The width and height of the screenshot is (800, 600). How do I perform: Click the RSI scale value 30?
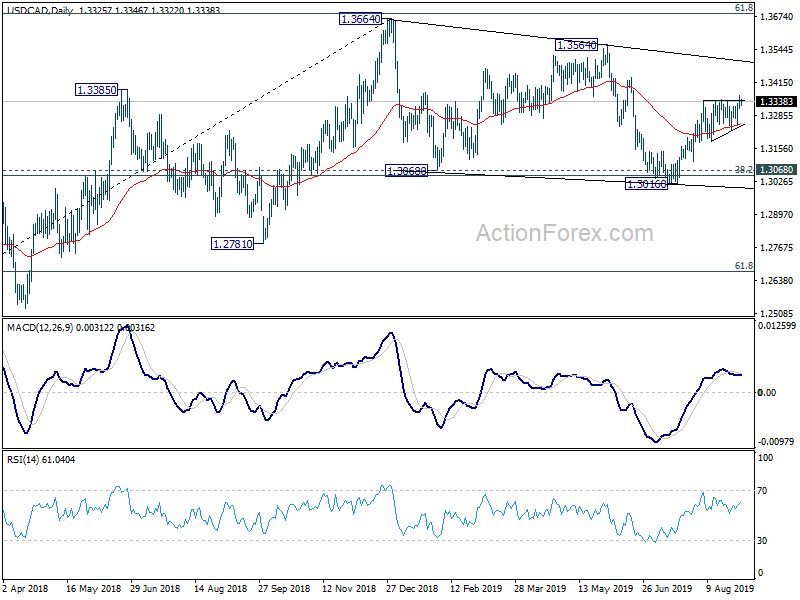pyautogui.click(x=762, y=541)
